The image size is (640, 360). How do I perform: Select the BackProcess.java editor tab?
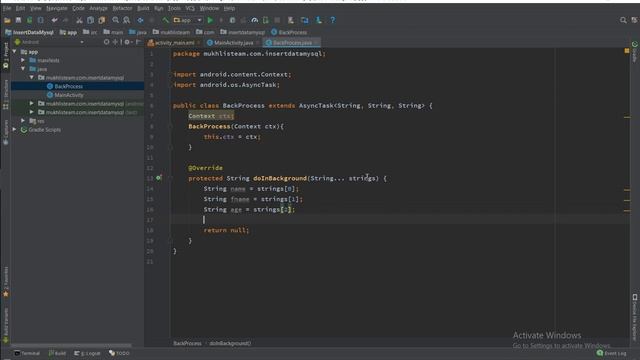(x=292, y=42)
